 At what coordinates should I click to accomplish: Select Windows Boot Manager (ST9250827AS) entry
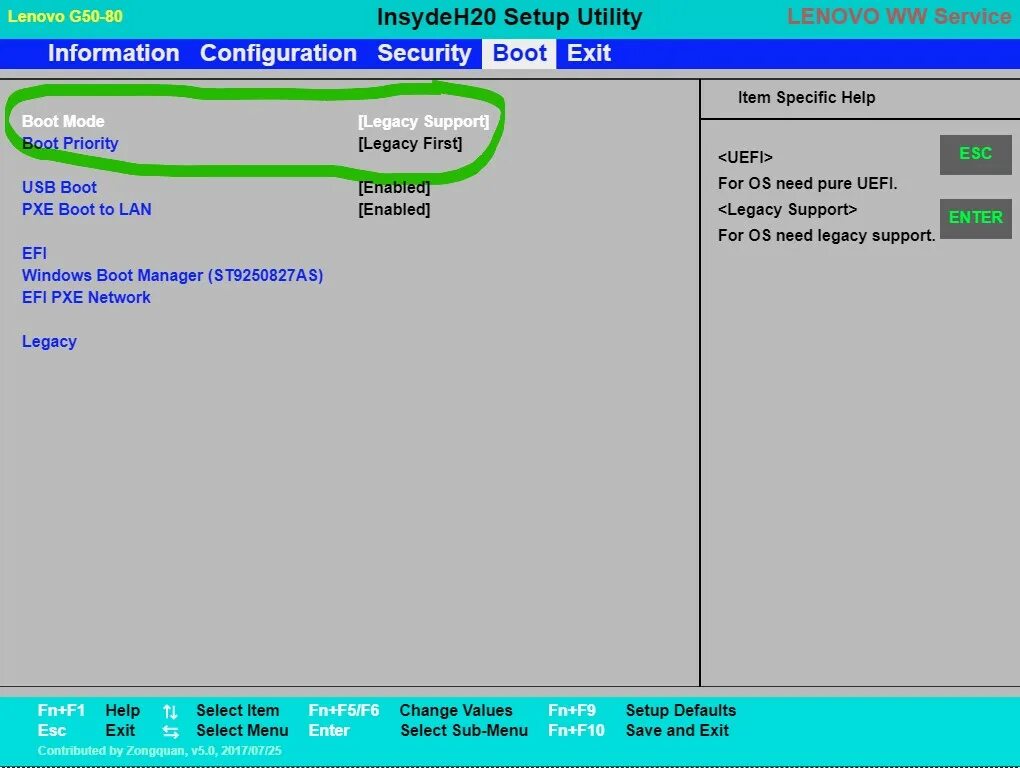[x=172, y=276]
